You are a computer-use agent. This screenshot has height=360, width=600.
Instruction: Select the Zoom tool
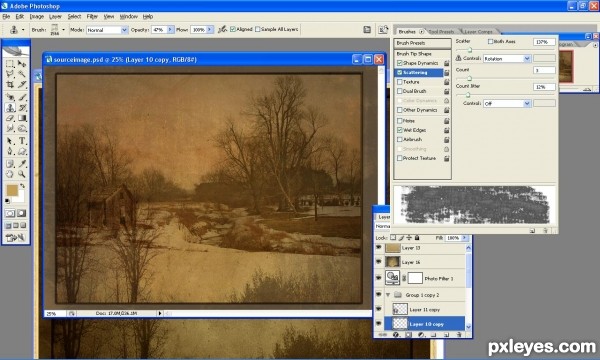(x=22, y=174)
